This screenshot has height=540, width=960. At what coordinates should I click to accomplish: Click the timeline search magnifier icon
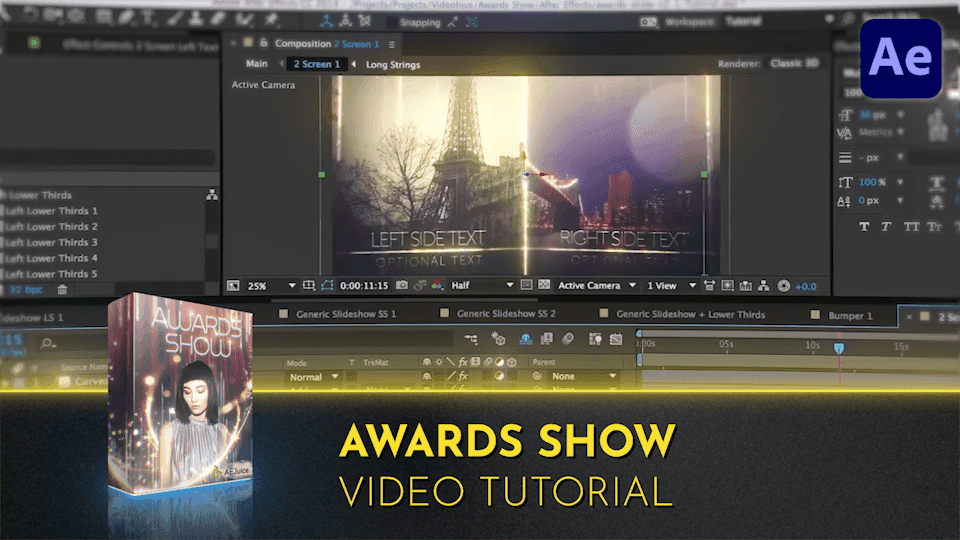point(47,343)
